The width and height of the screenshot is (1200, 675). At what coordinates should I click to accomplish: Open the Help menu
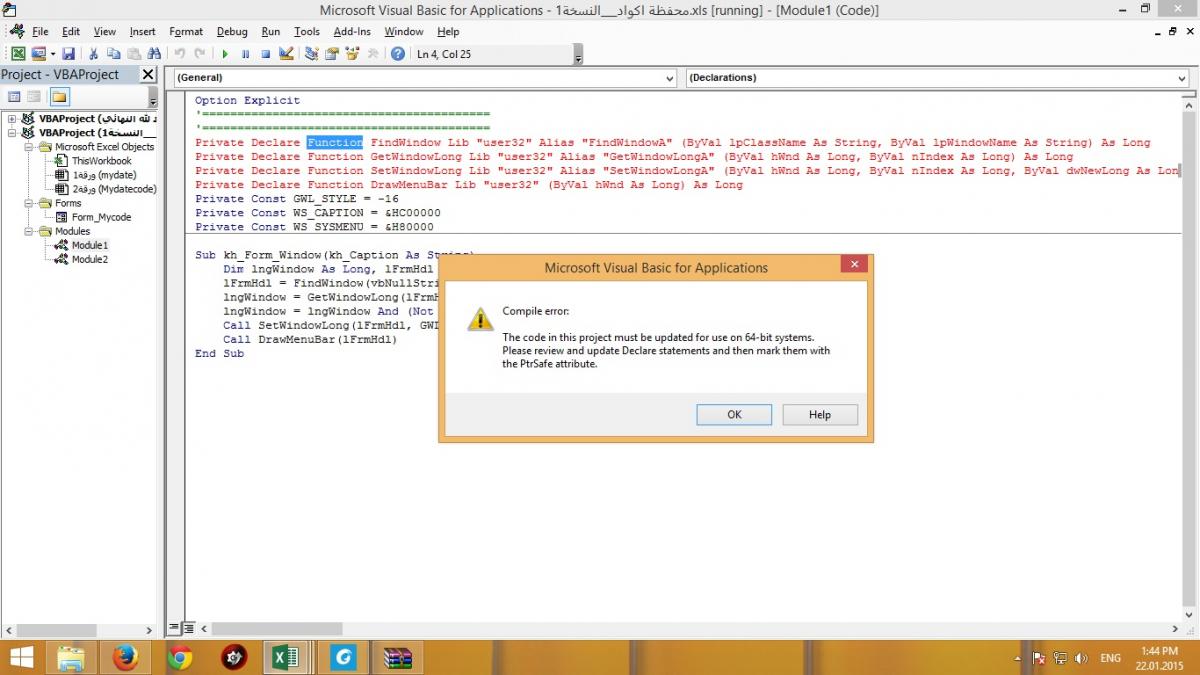point(448,32)
